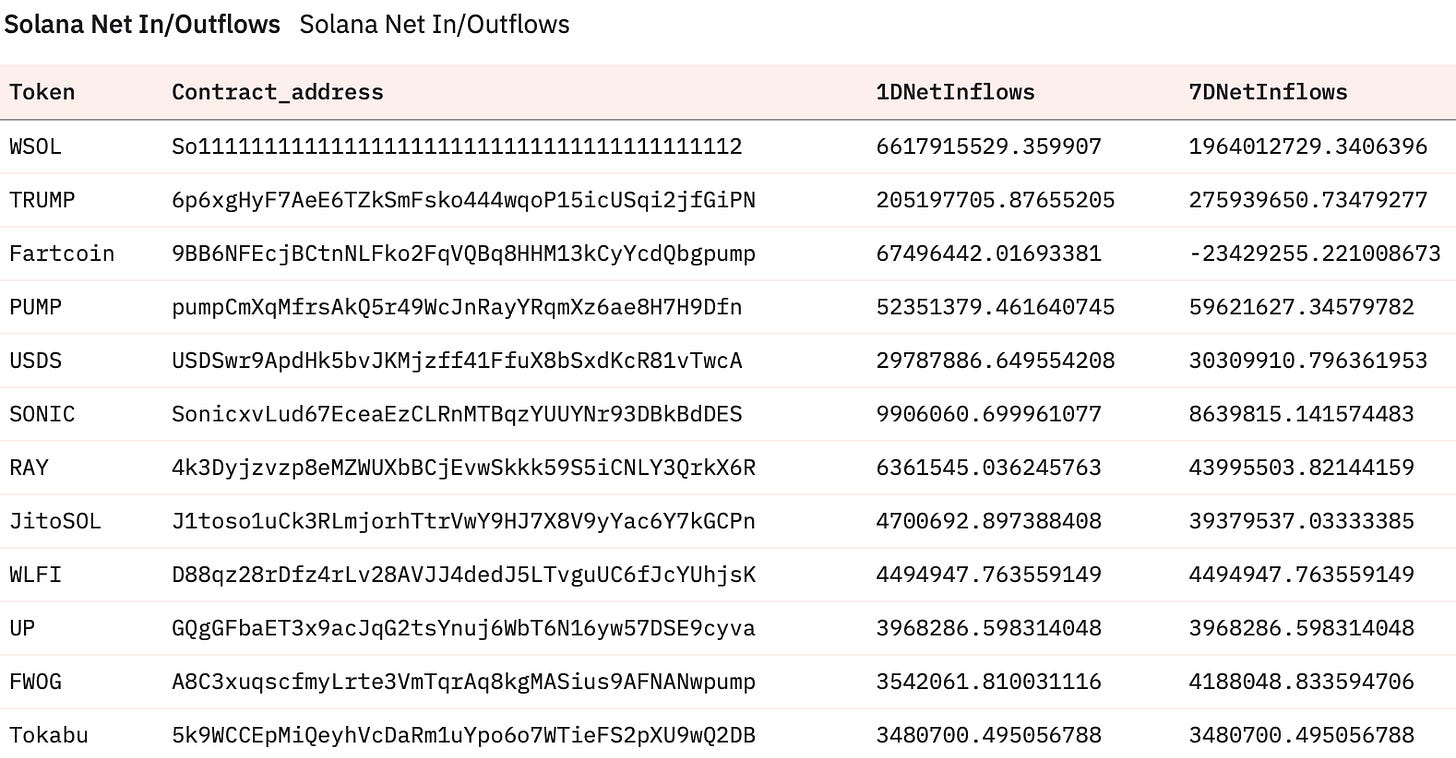The image size is (1456, 758).
Task: Click the SONIC token cell
Action: click(x=42, y=414)
